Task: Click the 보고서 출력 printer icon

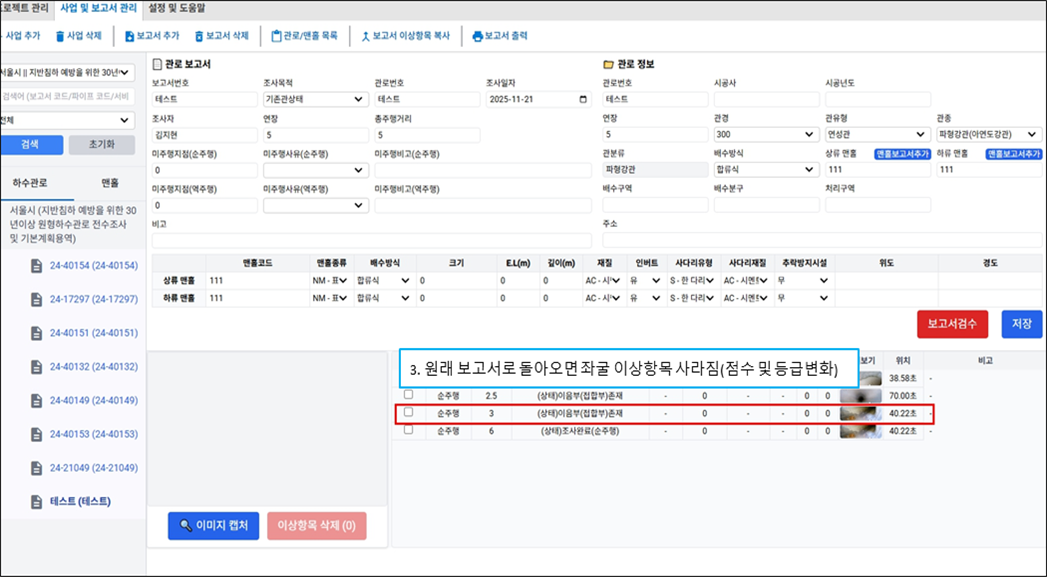Action: [478, 36]
